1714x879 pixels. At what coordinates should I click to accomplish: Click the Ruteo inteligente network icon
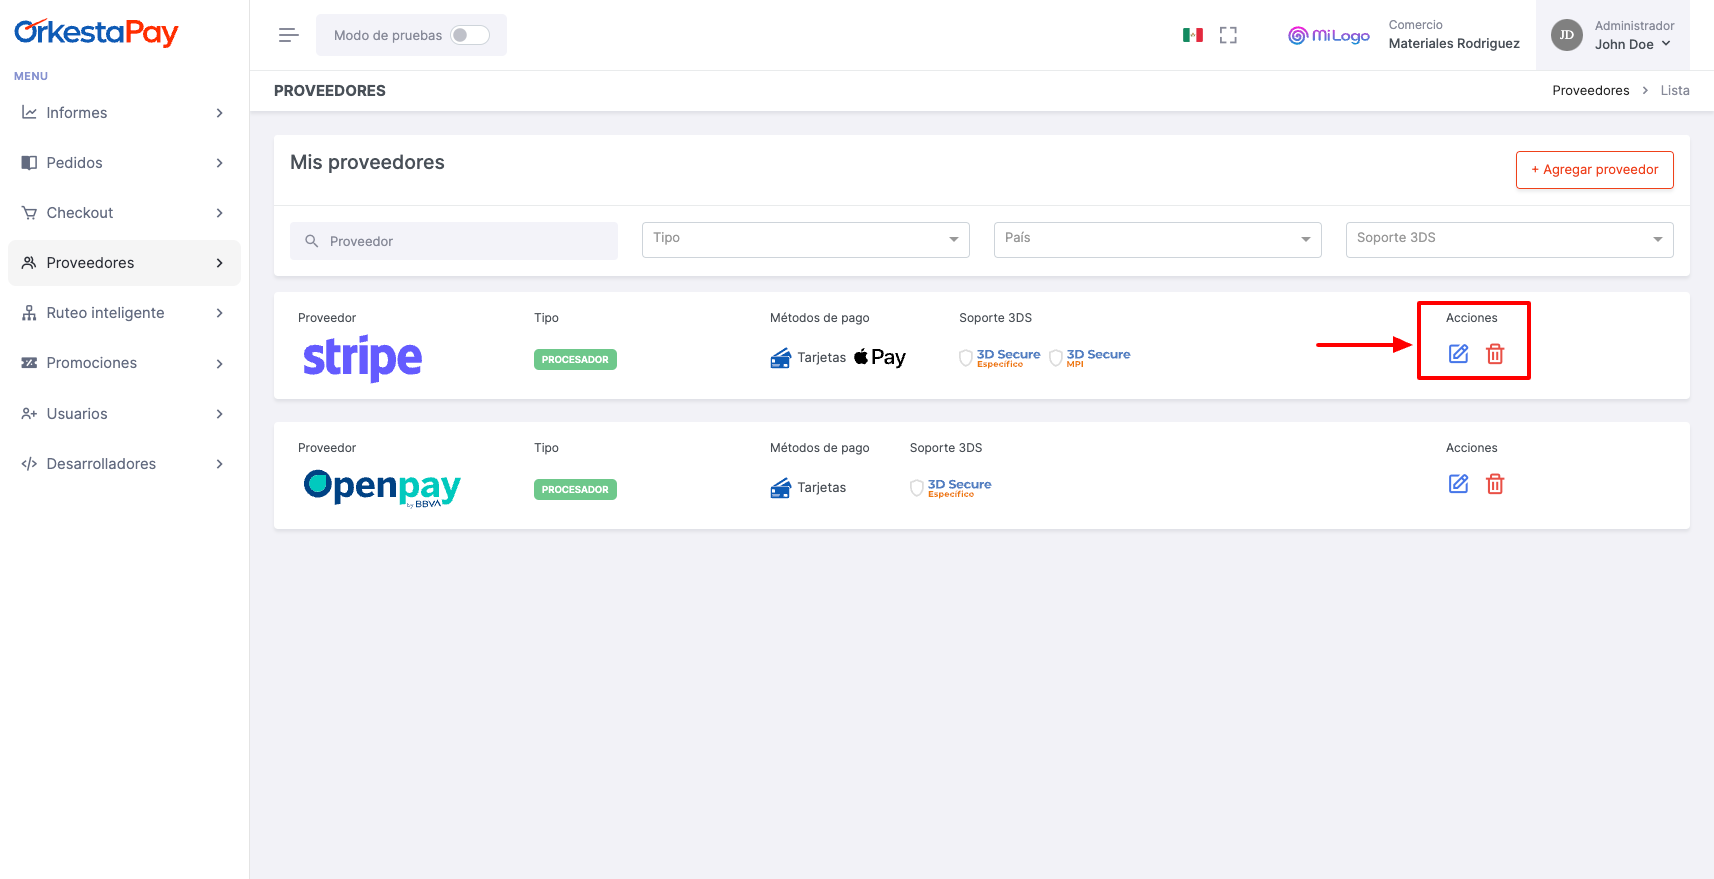(x=29, y=313)
